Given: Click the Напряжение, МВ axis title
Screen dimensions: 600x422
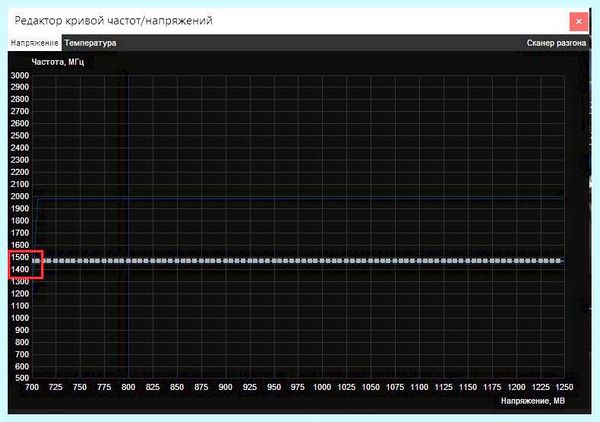Looking at the screenshot, I should (x=533, y=401).
